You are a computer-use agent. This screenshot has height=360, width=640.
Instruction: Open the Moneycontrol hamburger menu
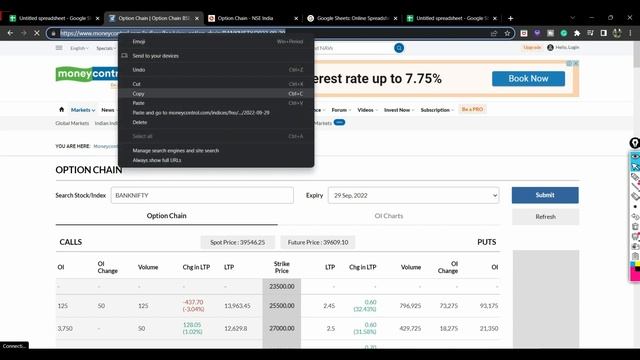[59, 48]
